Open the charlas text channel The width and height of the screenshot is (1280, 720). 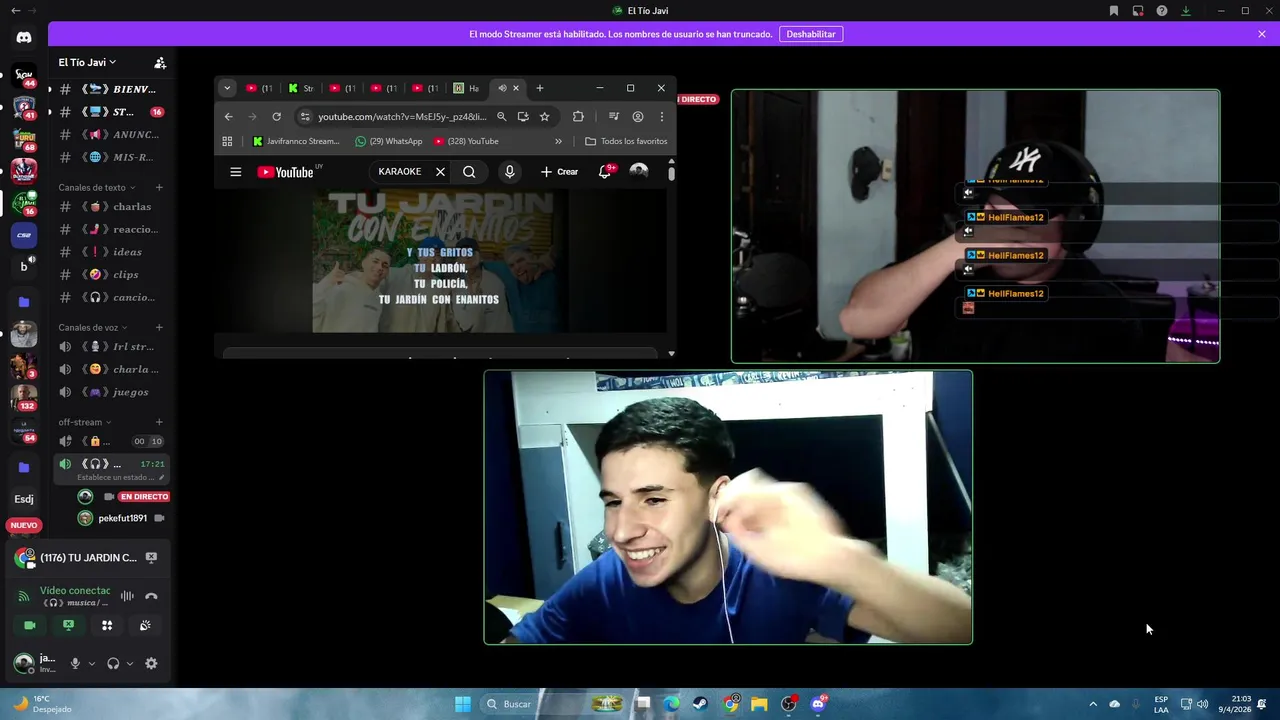[x=110, y=206]
